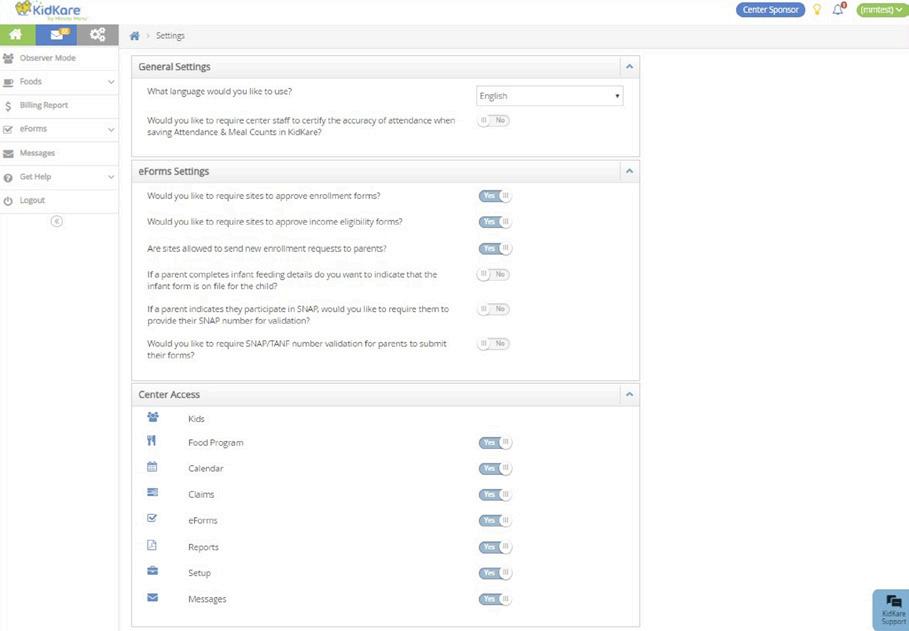This screenshot has width=909, height=631.
Task: Click the breadcrumb home icon
Action: [x=135, y=36]
